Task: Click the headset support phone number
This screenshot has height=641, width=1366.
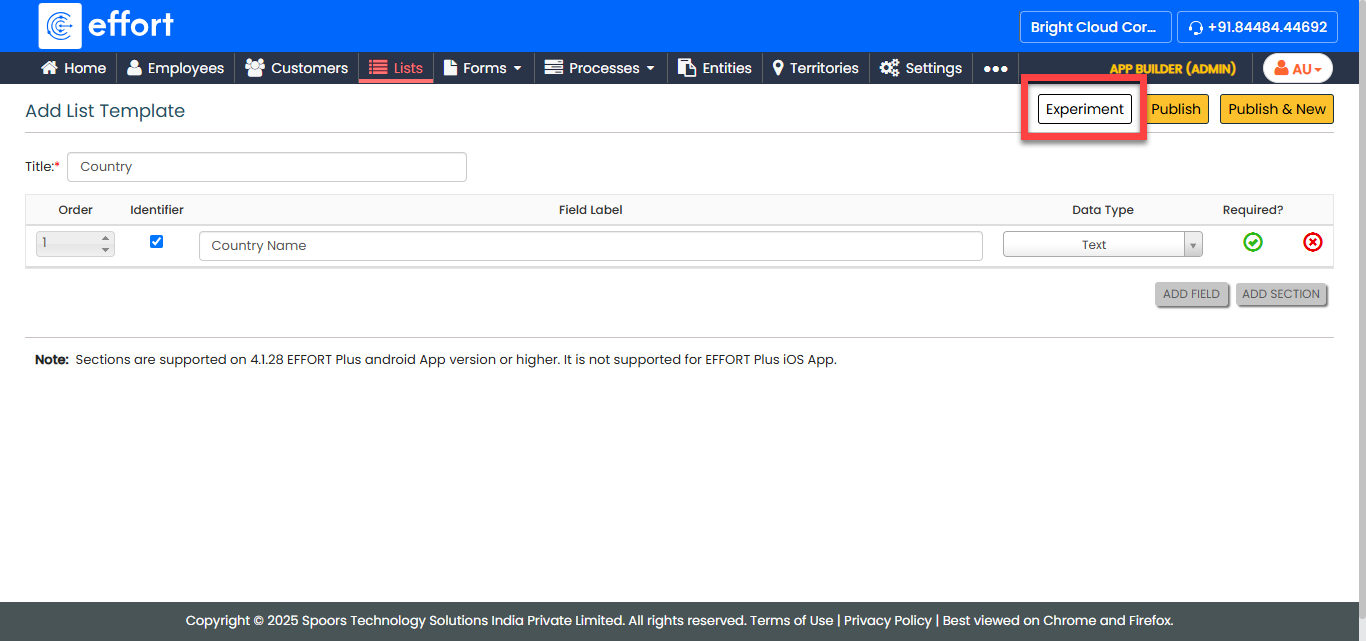Action: click(x=1257, y=27)
